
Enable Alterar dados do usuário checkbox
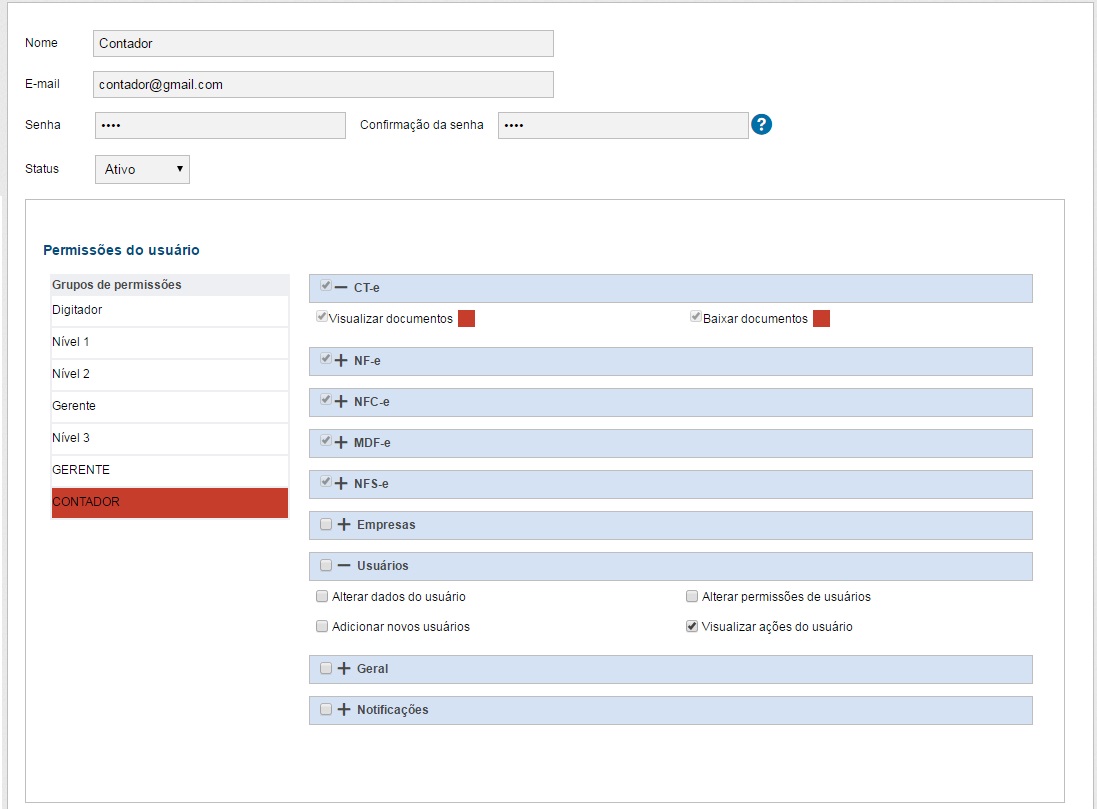pos(322,597)
